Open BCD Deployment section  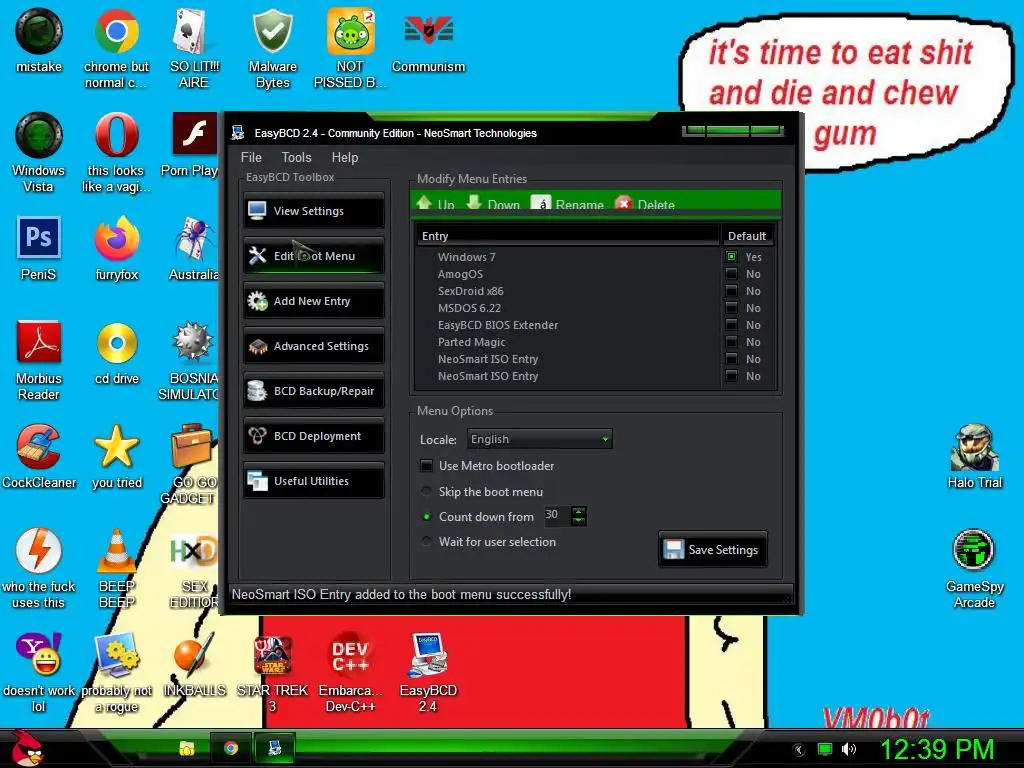coord(313,436)
